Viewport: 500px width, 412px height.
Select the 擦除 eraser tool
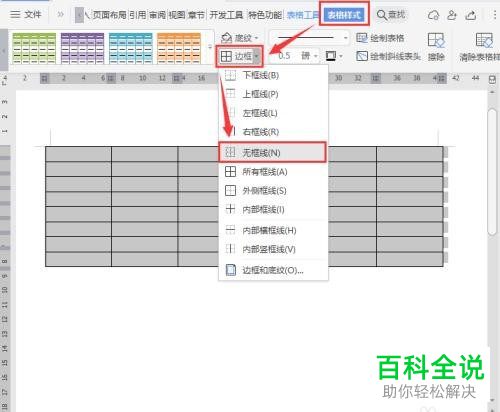click(x=436, y=47)
